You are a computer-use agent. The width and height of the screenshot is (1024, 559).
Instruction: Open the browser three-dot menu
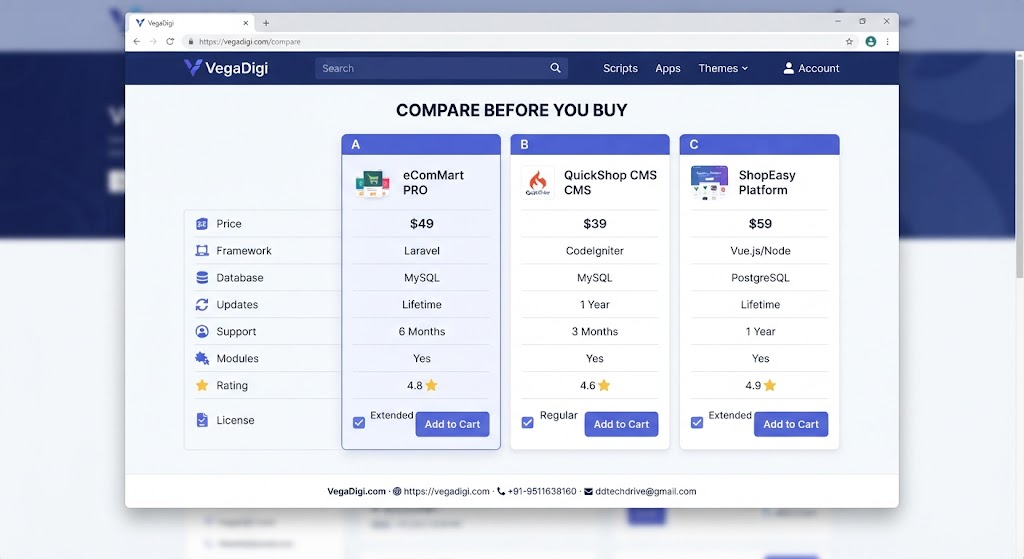pyautogui.click(x=888, y=41)
